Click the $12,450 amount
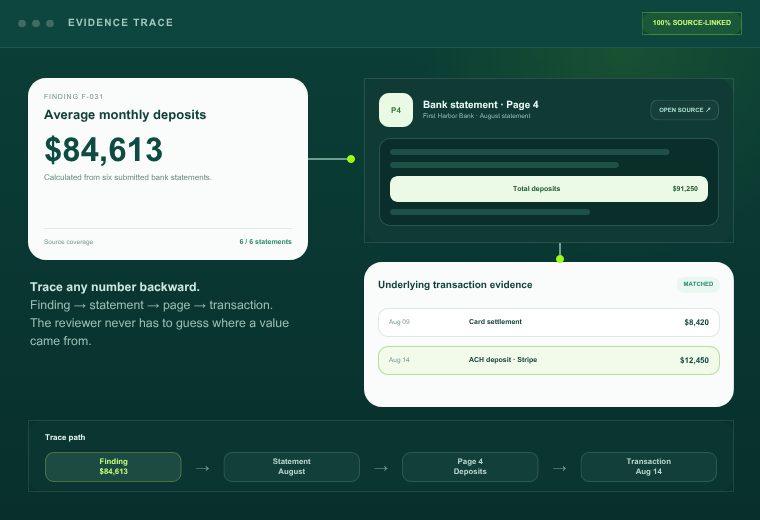The height and width of the screenshot is (520, 760). 694,360
